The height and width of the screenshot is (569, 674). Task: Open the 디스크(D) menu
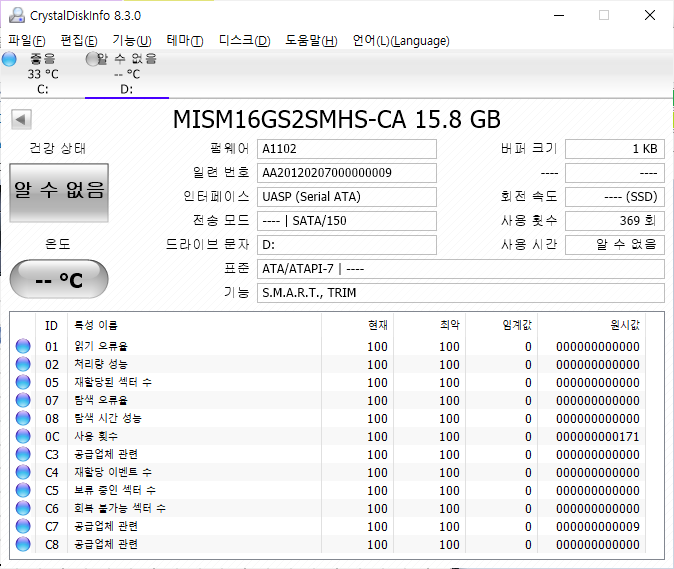pyautogui.click(x=244, y=41)
